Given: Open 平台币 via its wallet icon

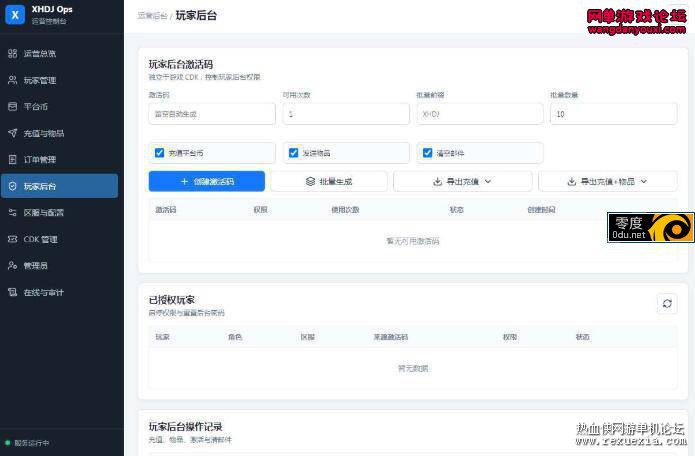Looking at the screenshot, I should click(x=12, y=106).
